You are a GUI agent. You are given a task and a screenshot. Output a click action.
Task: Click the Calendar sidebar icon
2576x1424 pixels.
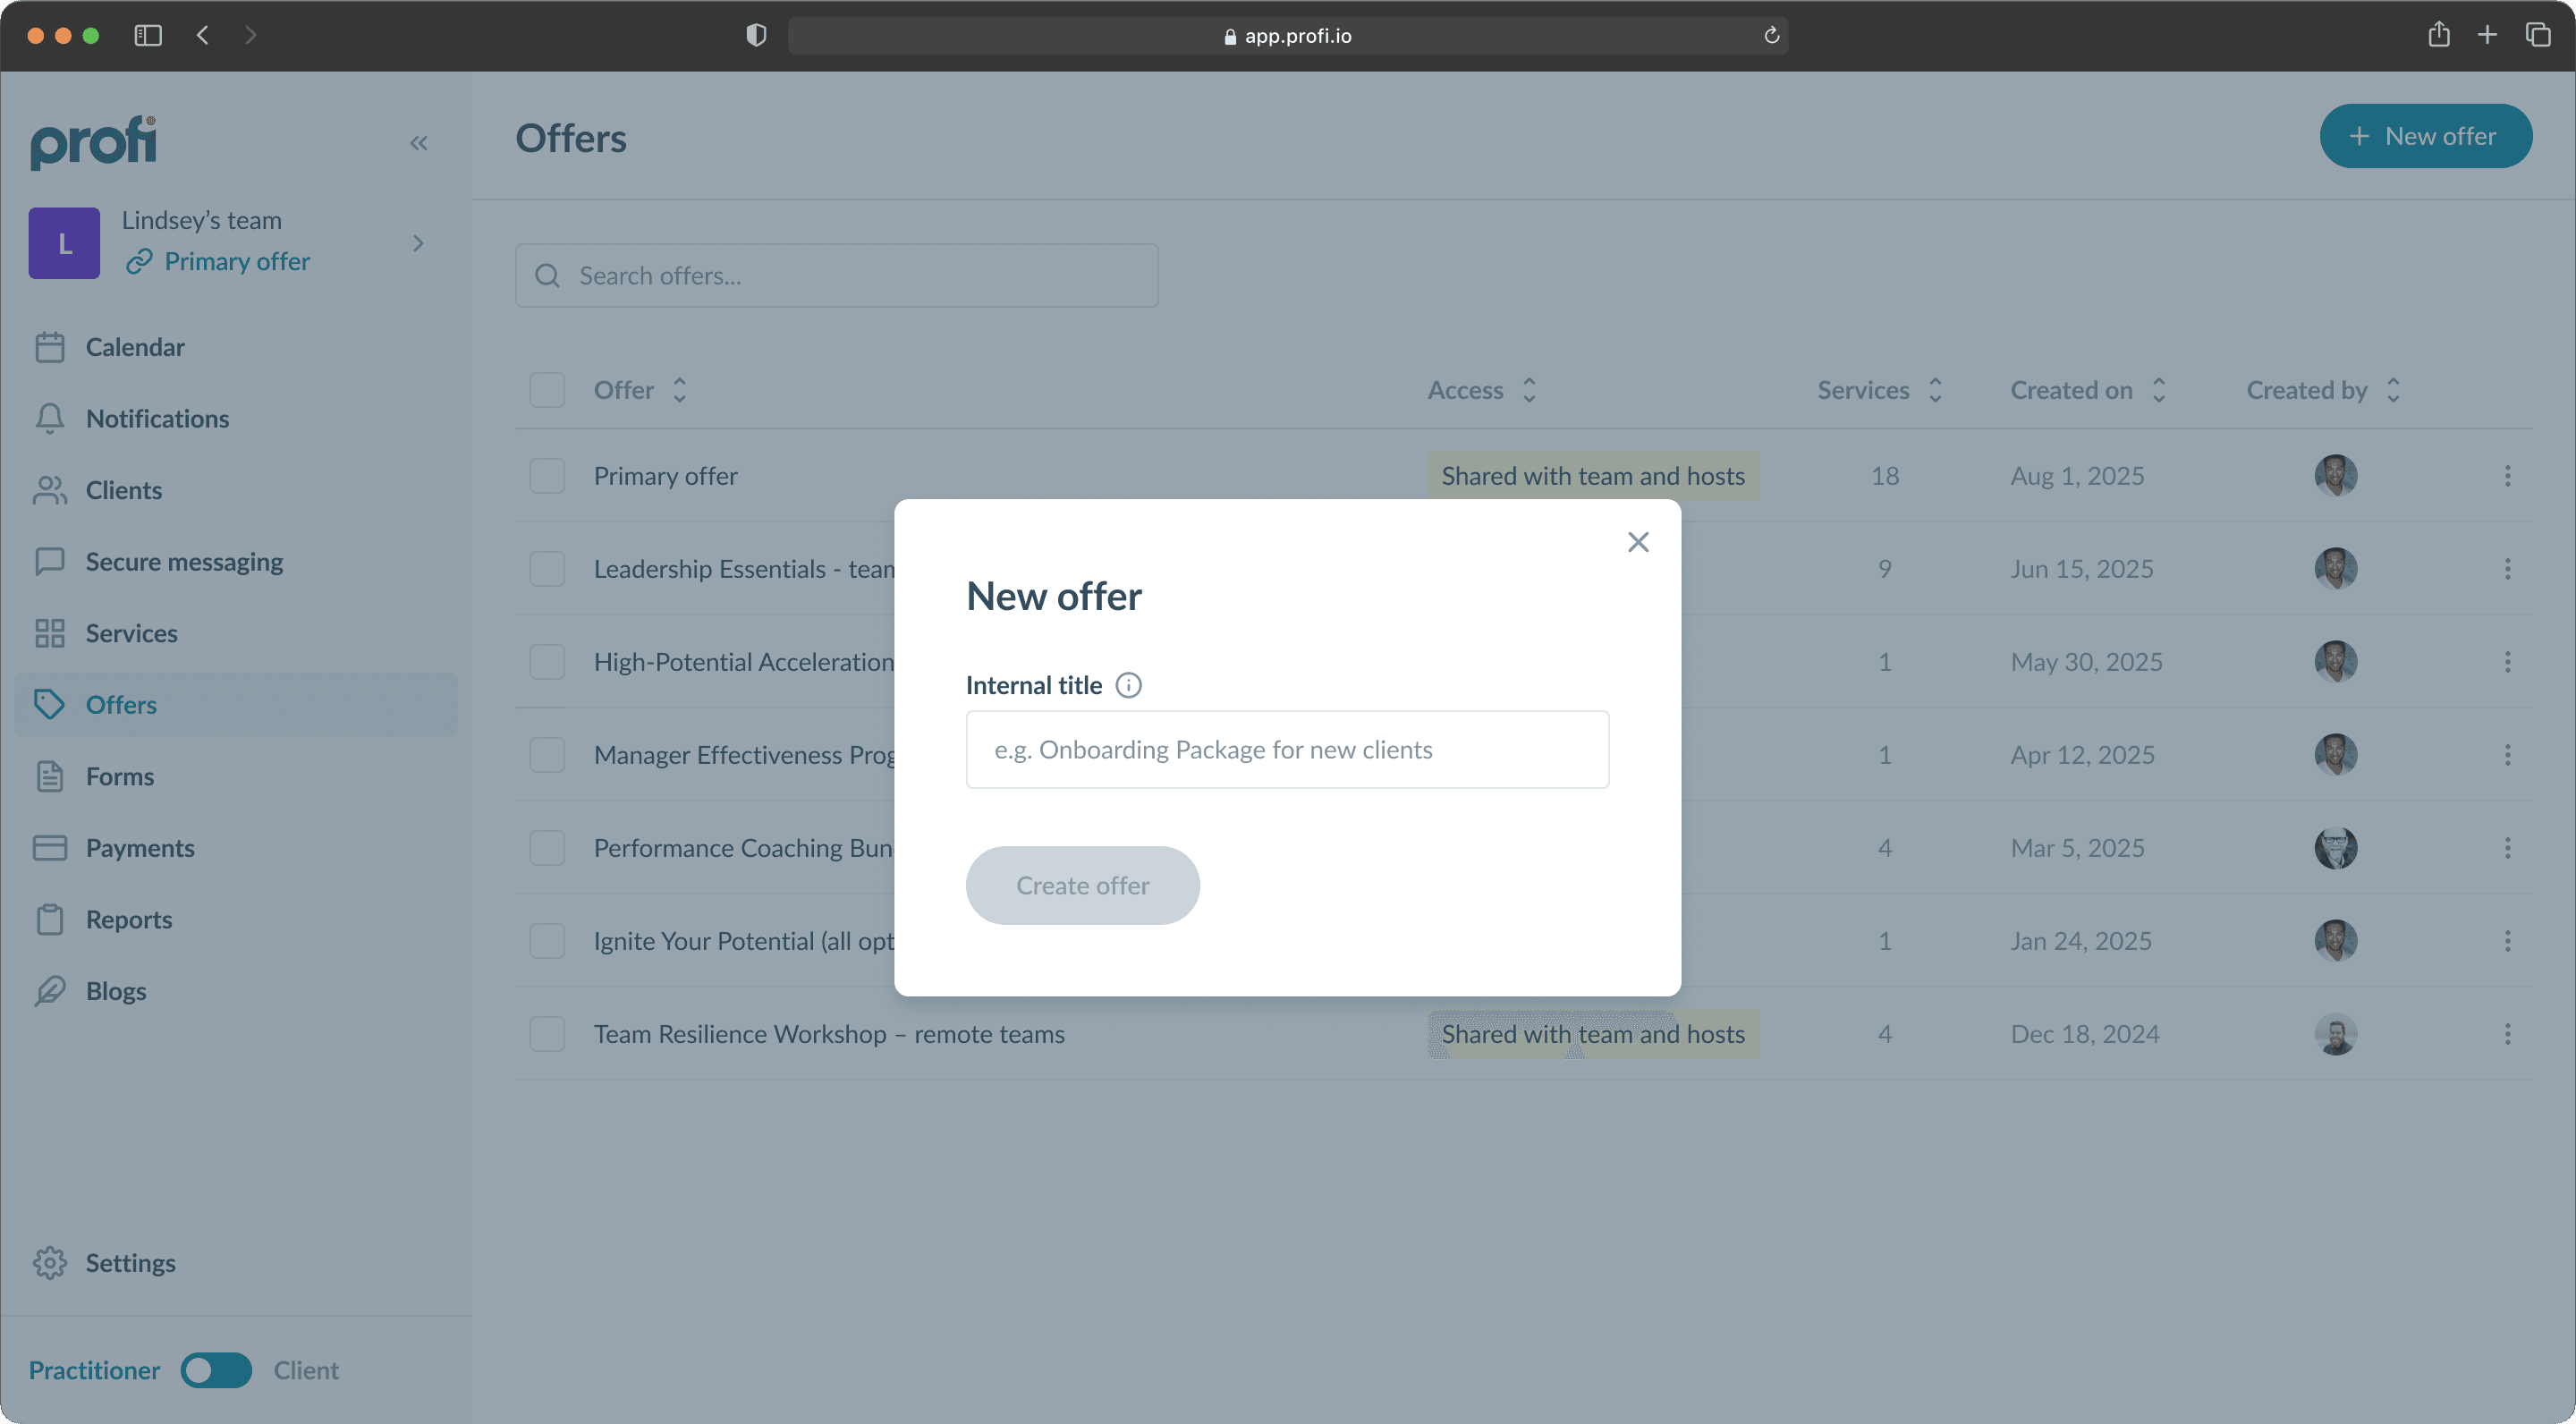[49, 347]
